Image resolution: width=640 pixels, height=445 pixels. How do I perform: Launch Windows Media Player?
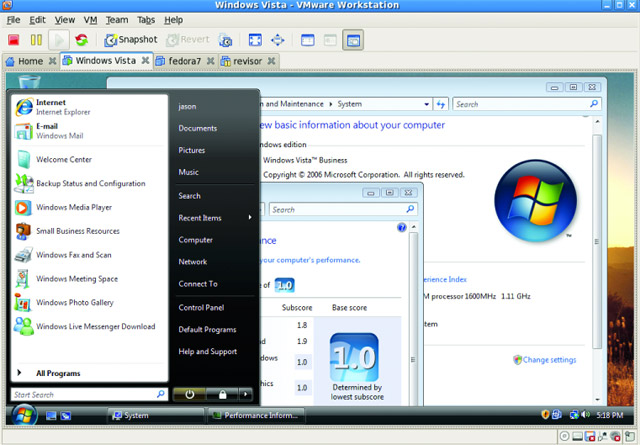(89, 207)
